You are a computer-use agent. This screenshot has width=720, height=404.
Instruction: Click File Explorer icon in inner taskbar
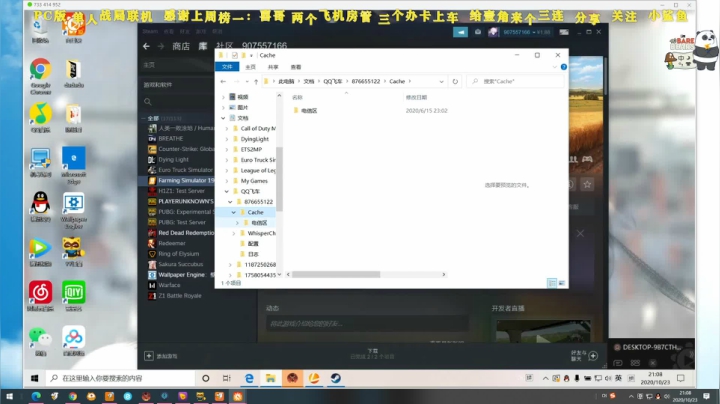coord(270,378)
